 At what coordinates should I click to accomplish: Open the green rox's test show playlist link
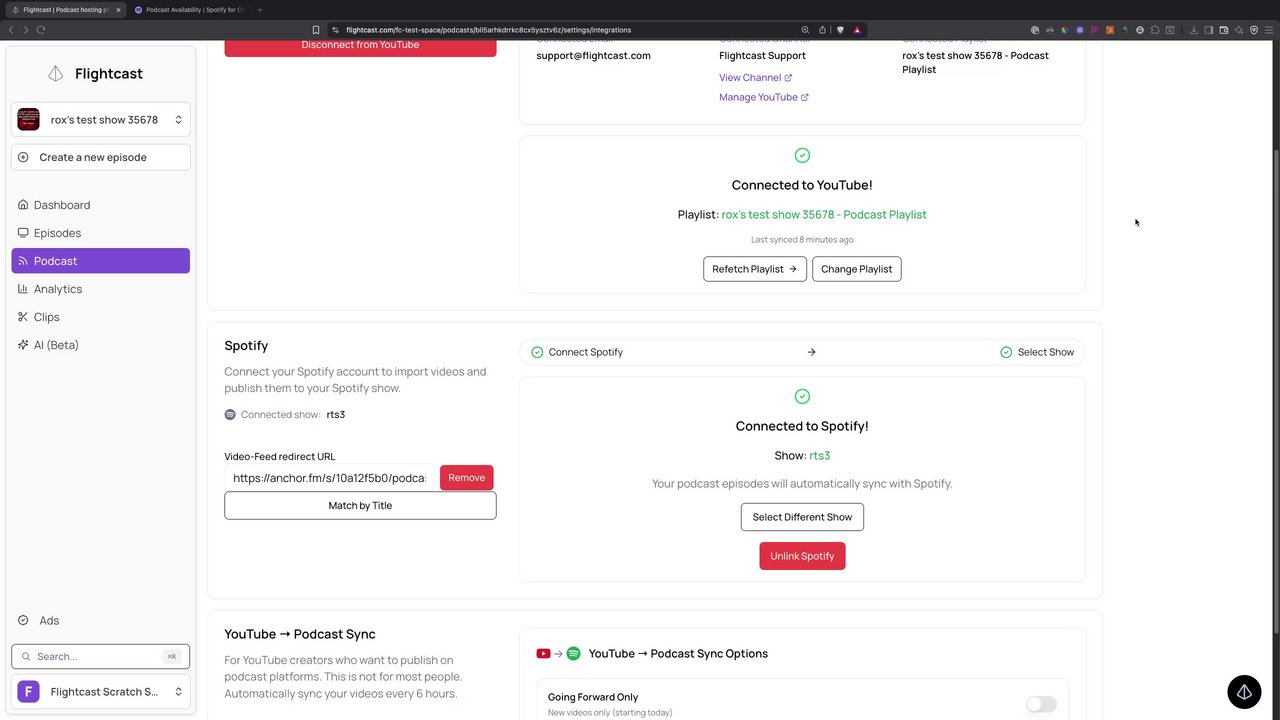coord(824,214)
